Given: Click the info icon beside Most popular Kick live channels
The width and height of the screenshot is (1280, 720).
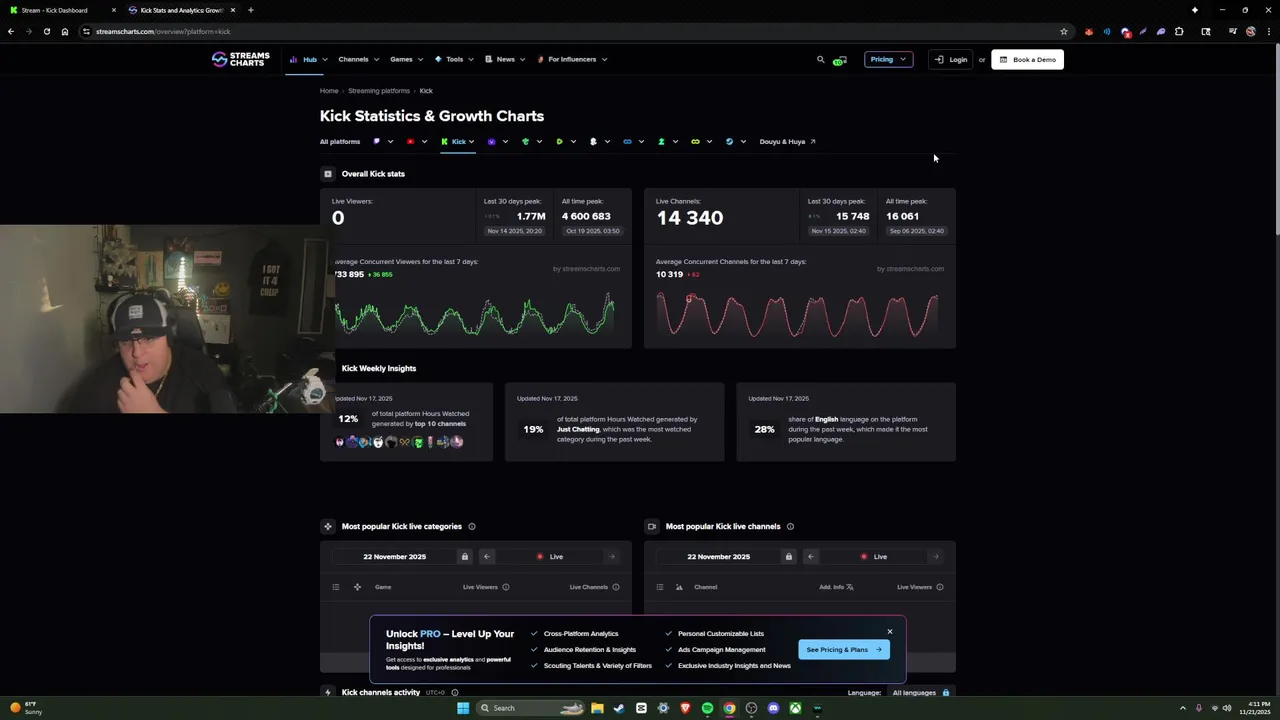Looking at the screenshot, I should point(790,526).
